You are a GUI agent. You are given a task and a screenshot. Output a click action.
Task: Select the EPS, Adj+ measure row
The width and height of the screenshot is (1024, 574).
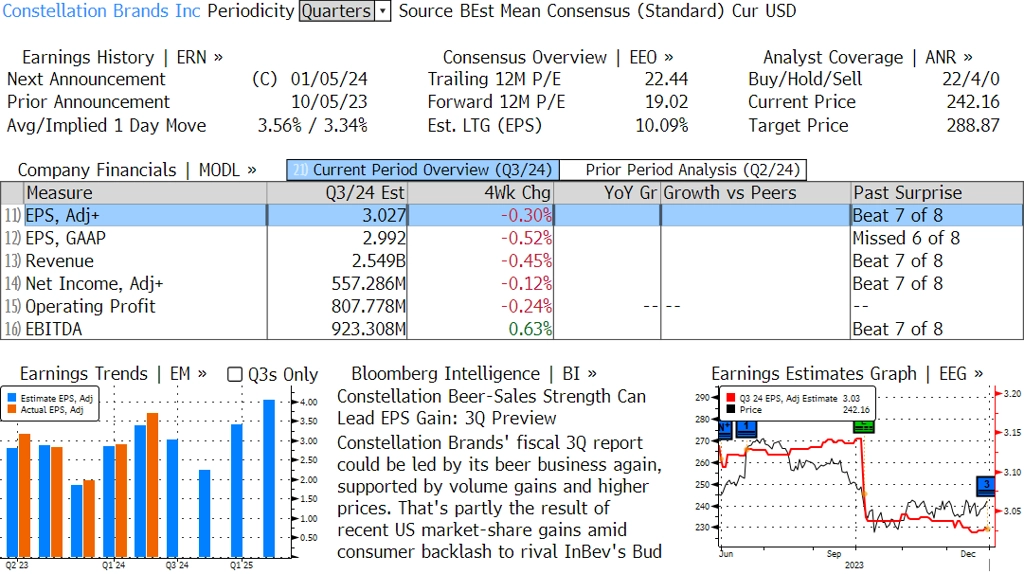512,215
